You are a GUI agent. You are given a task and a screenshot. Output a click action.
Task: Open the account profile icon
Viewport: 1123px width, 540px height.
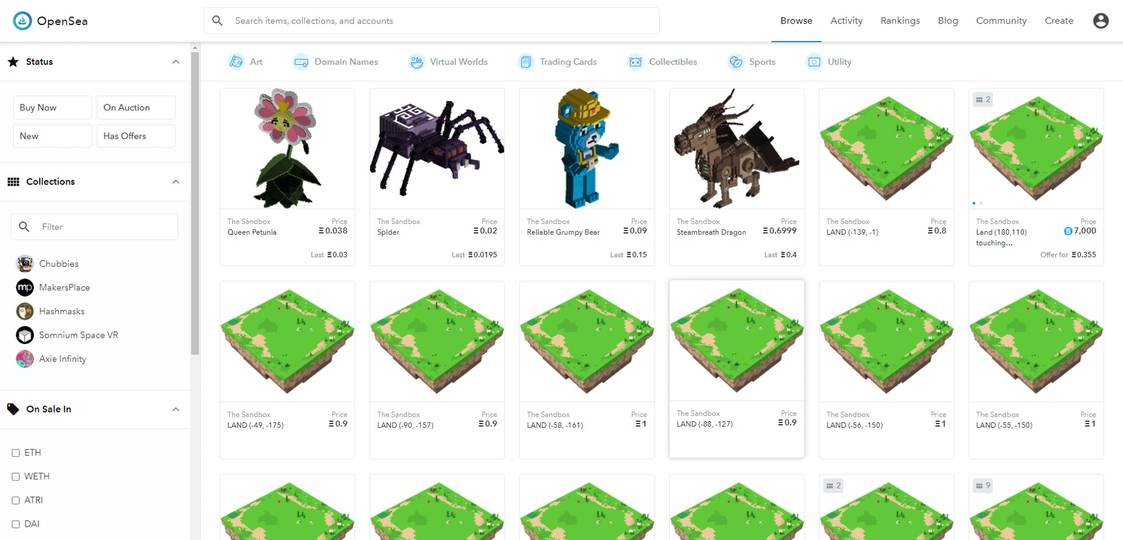(1101, 21)
